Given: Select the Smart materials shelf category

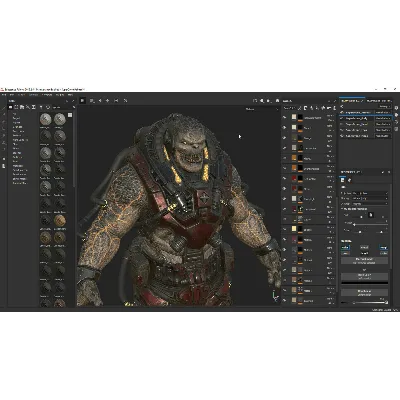Looking at the screenshot, I should (19, 170).
